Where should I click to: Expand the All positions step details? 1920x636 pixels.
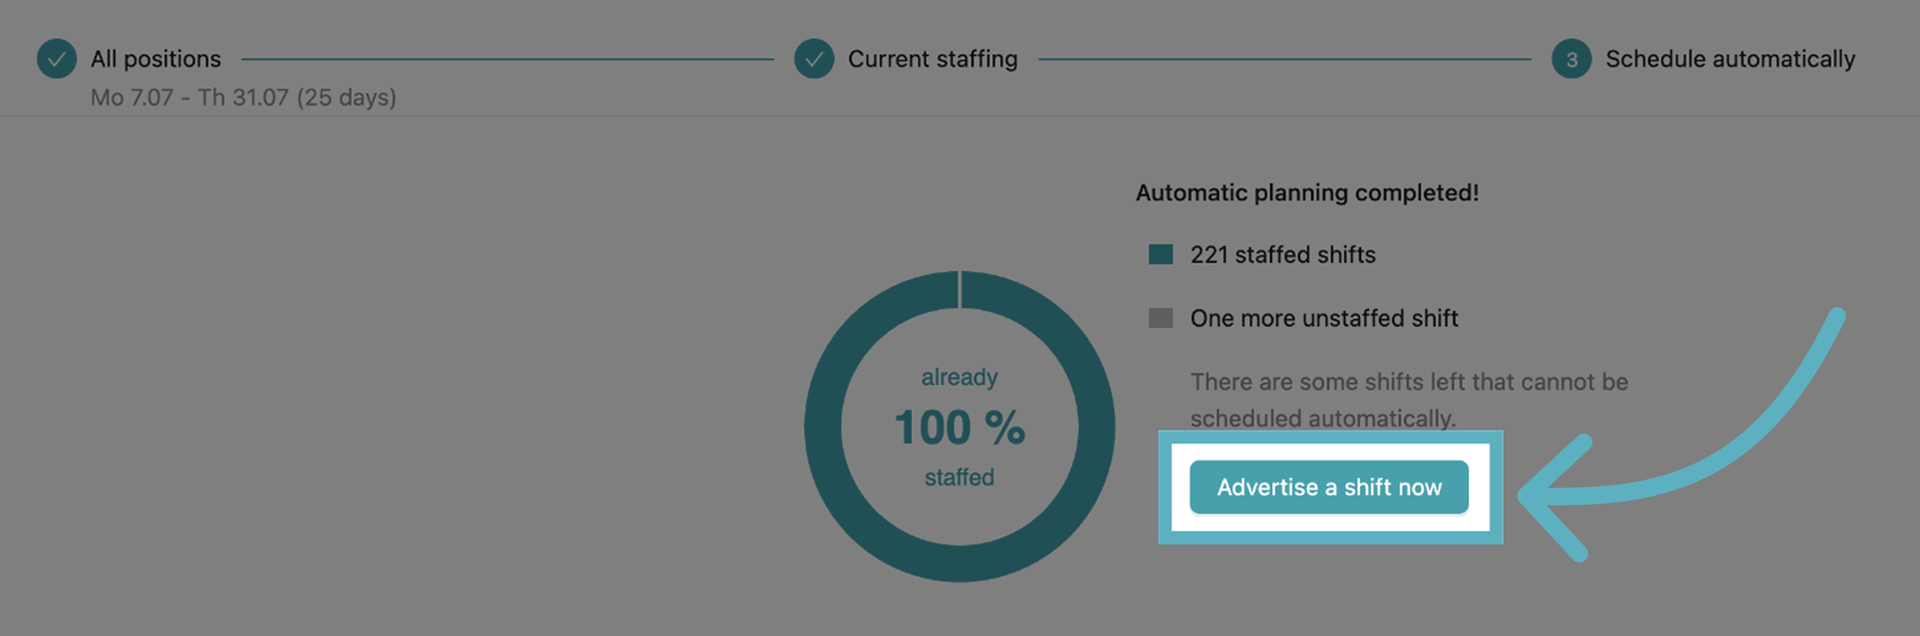(155, 59)
